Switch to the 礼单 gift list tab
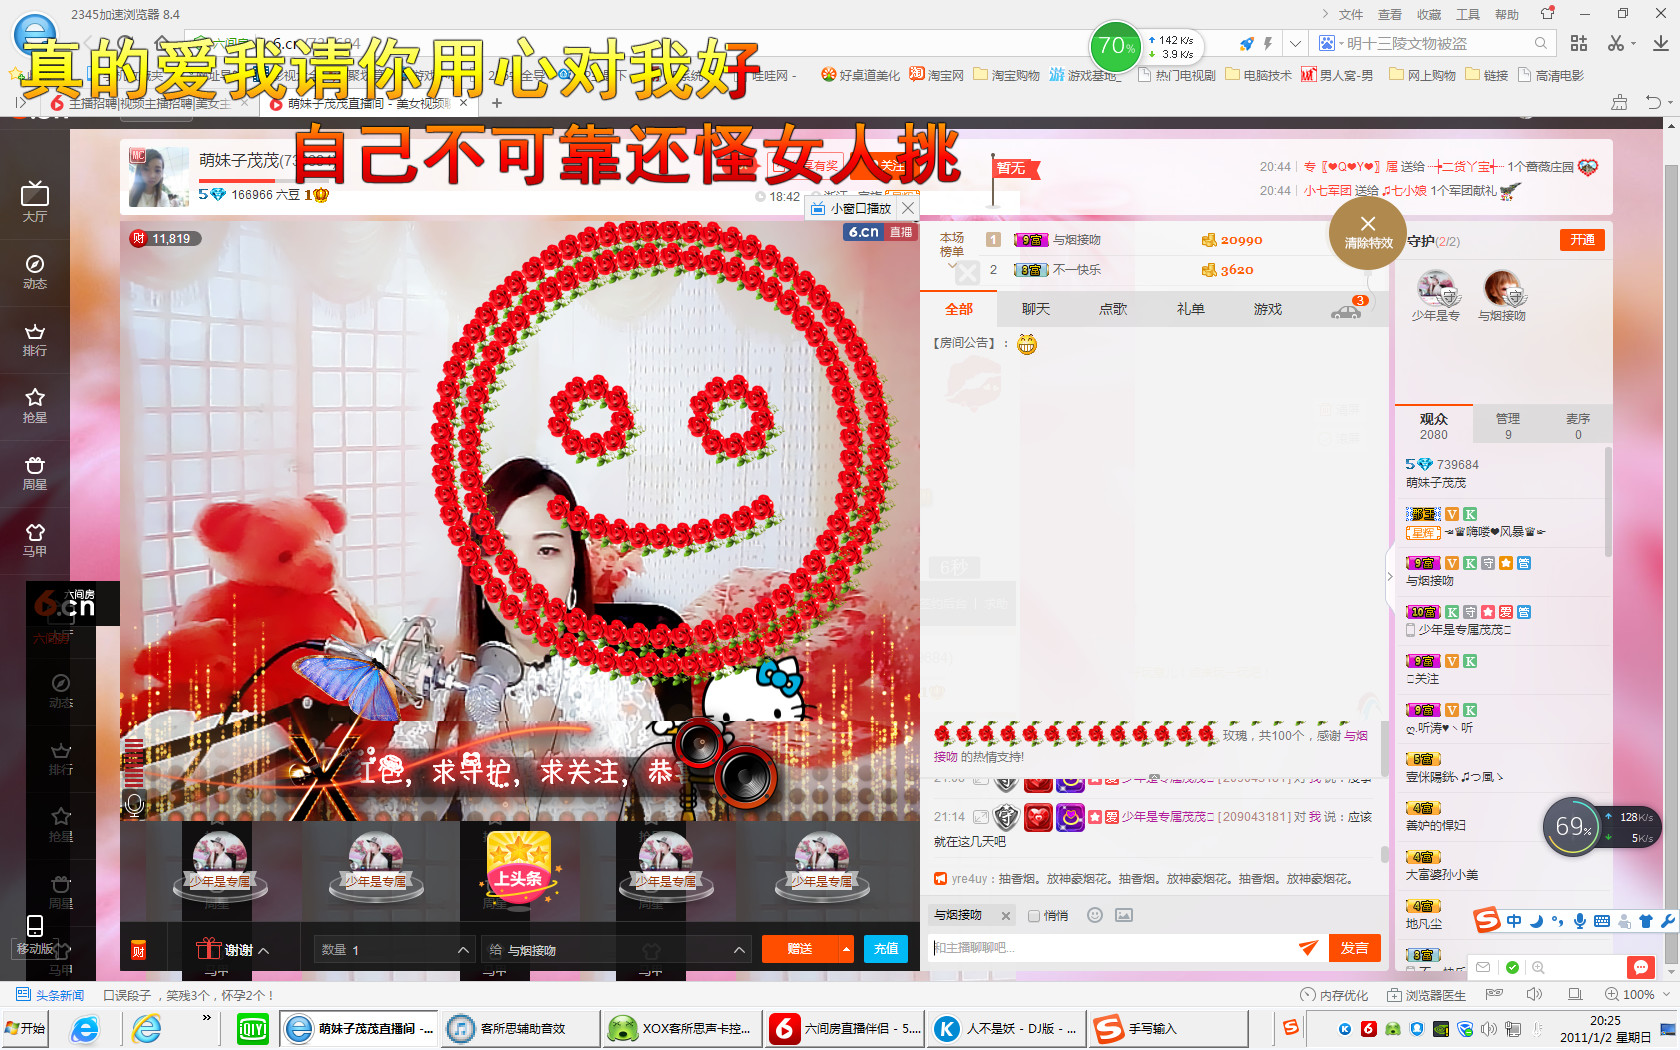The image size is (1680, 1050). (1190, 309)
